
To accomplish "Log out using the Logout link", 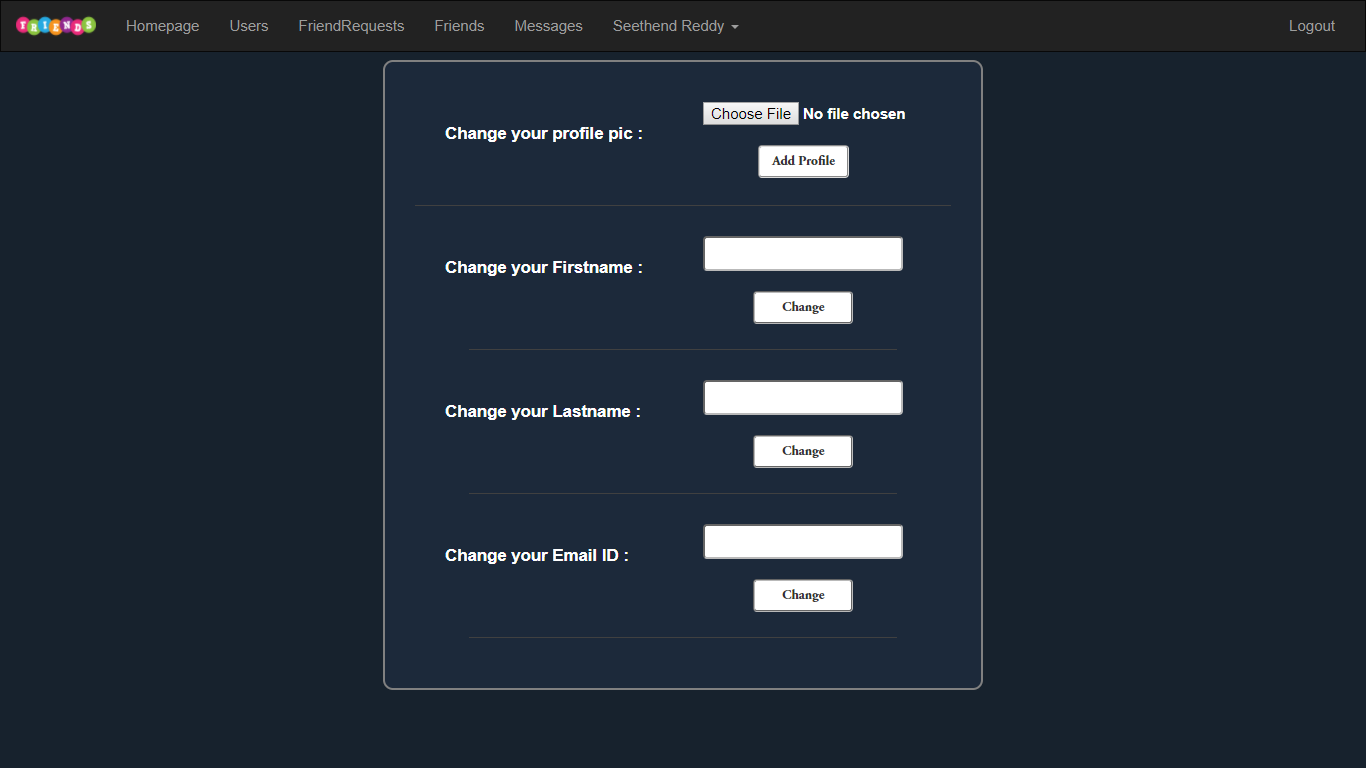I will 1312,26.
